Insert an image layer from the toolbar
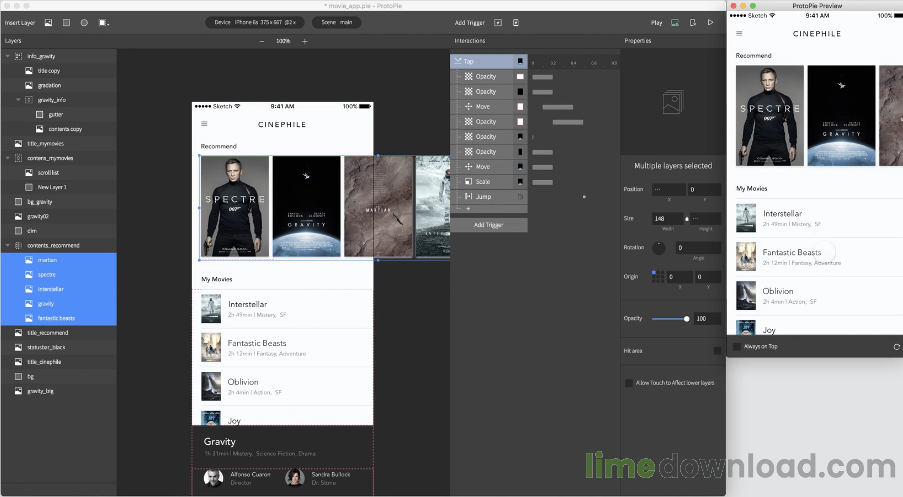 (48, 22)
